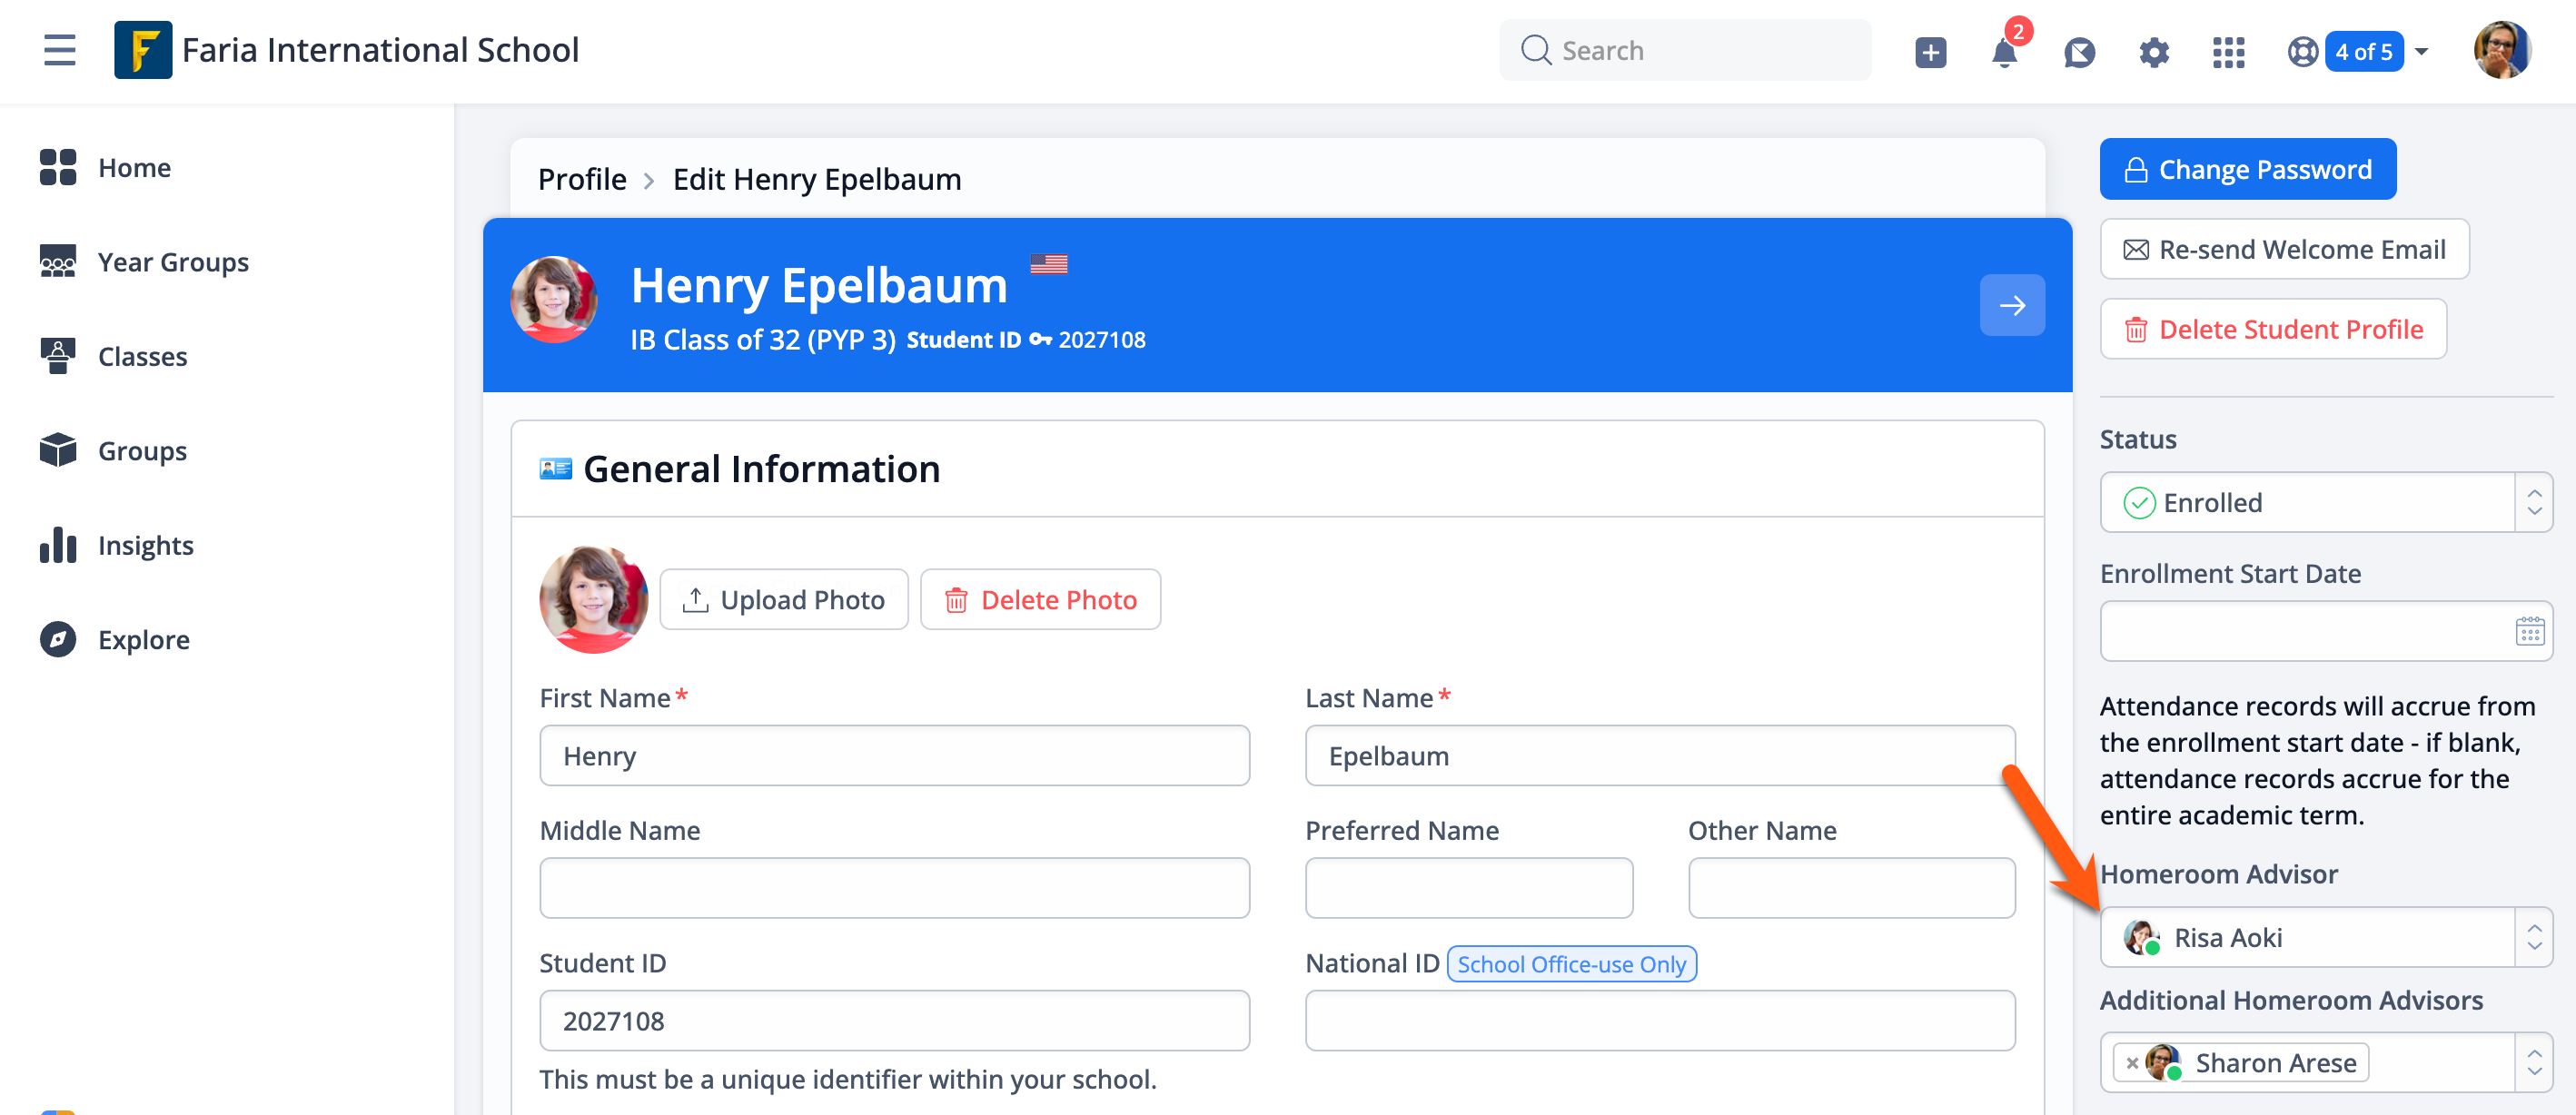Expand the Status Enrolled dropdown
The width and height of the screenshot is (2576, 1115).
point(2533,503)
